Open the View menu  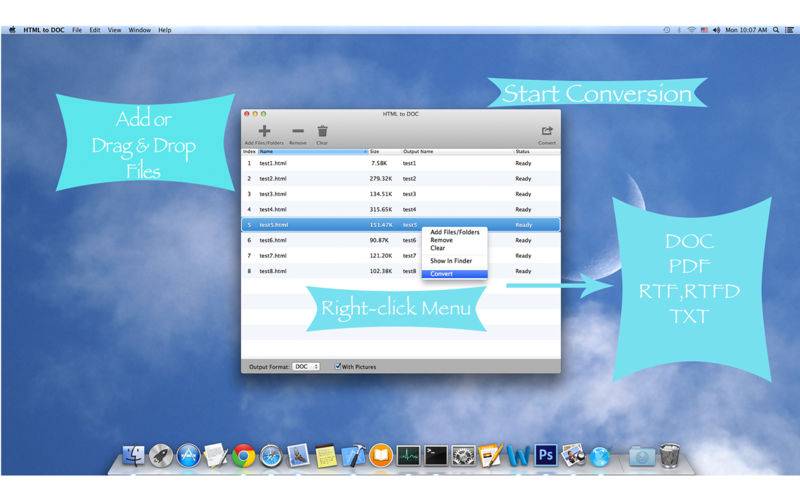114,30
